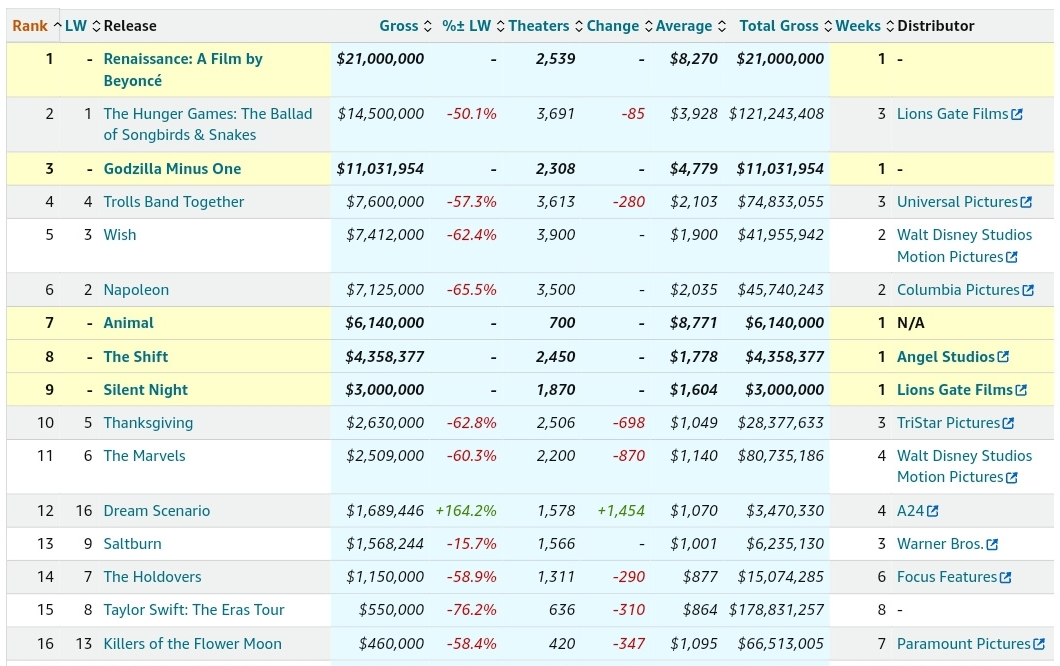Open Renaissance: A Film by Beyoncé link
The image size is (1060, 666).
click(183, 70)
